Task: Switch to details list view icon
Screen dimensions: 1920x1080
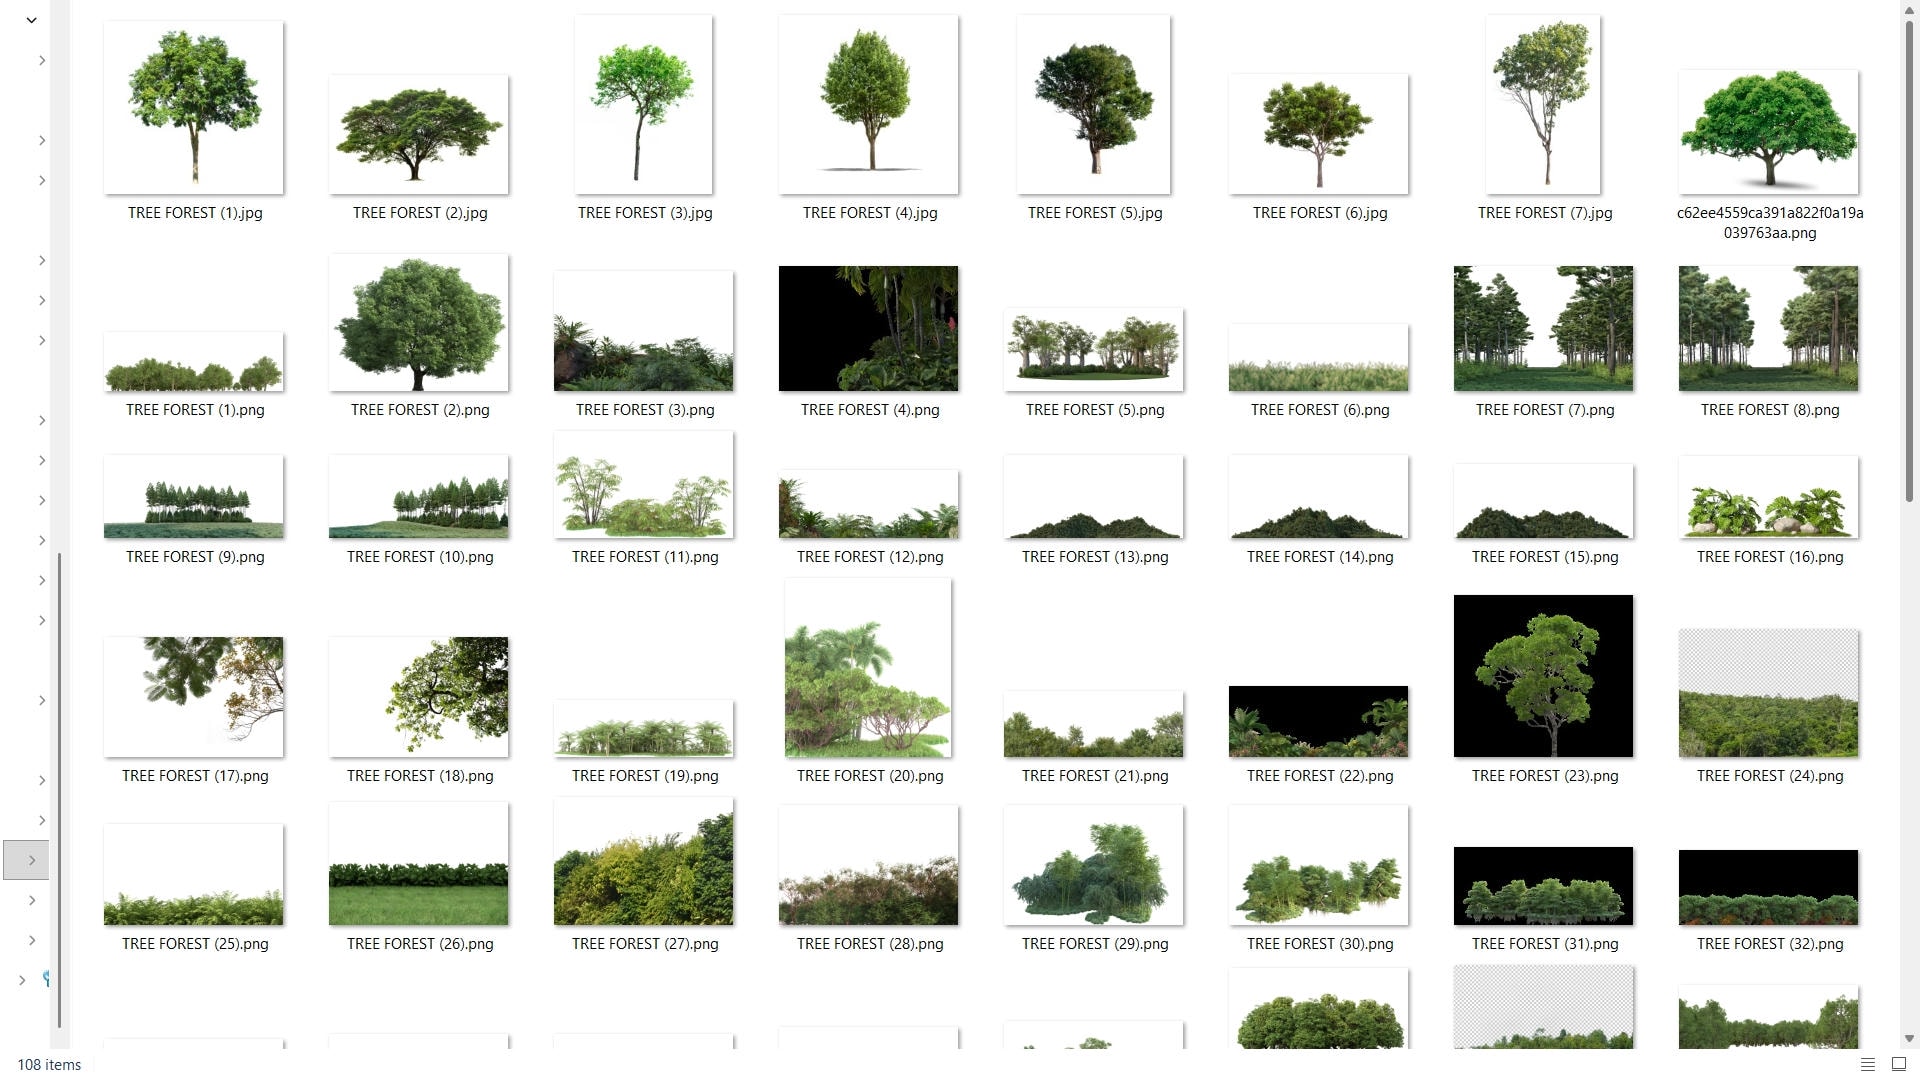Action: pos(1867,1064)
